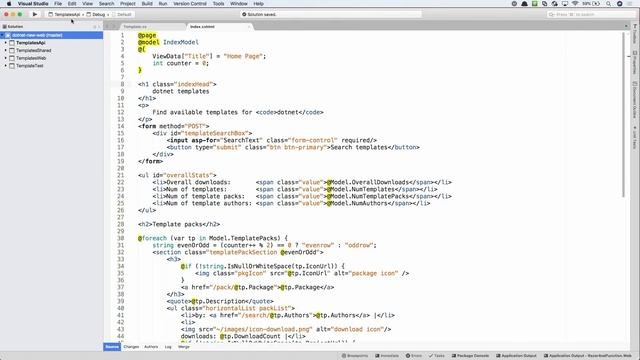Open the Search menu
The height and width of the screenshot is (360, 640).
coord(107,3)
